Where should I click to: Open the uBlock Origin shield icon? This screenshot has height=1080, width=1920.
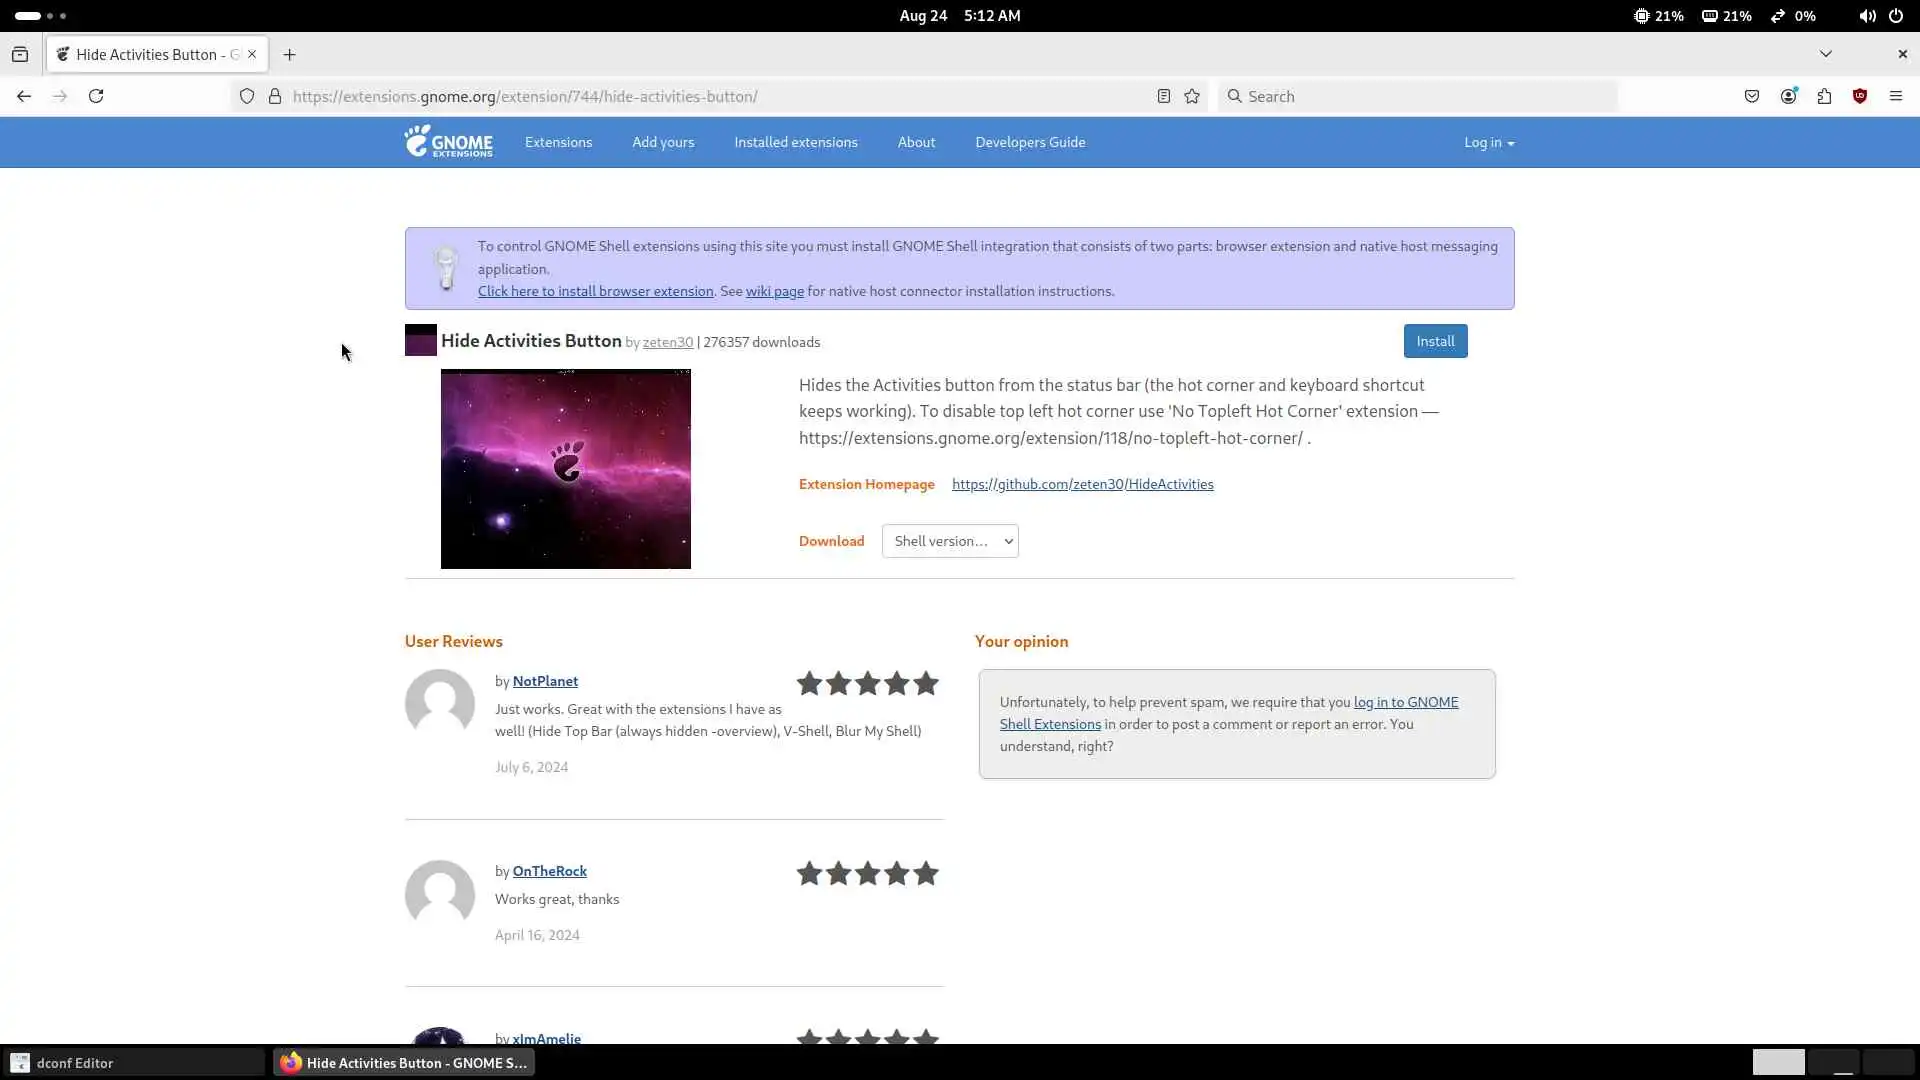click(x=1860, y=96)
